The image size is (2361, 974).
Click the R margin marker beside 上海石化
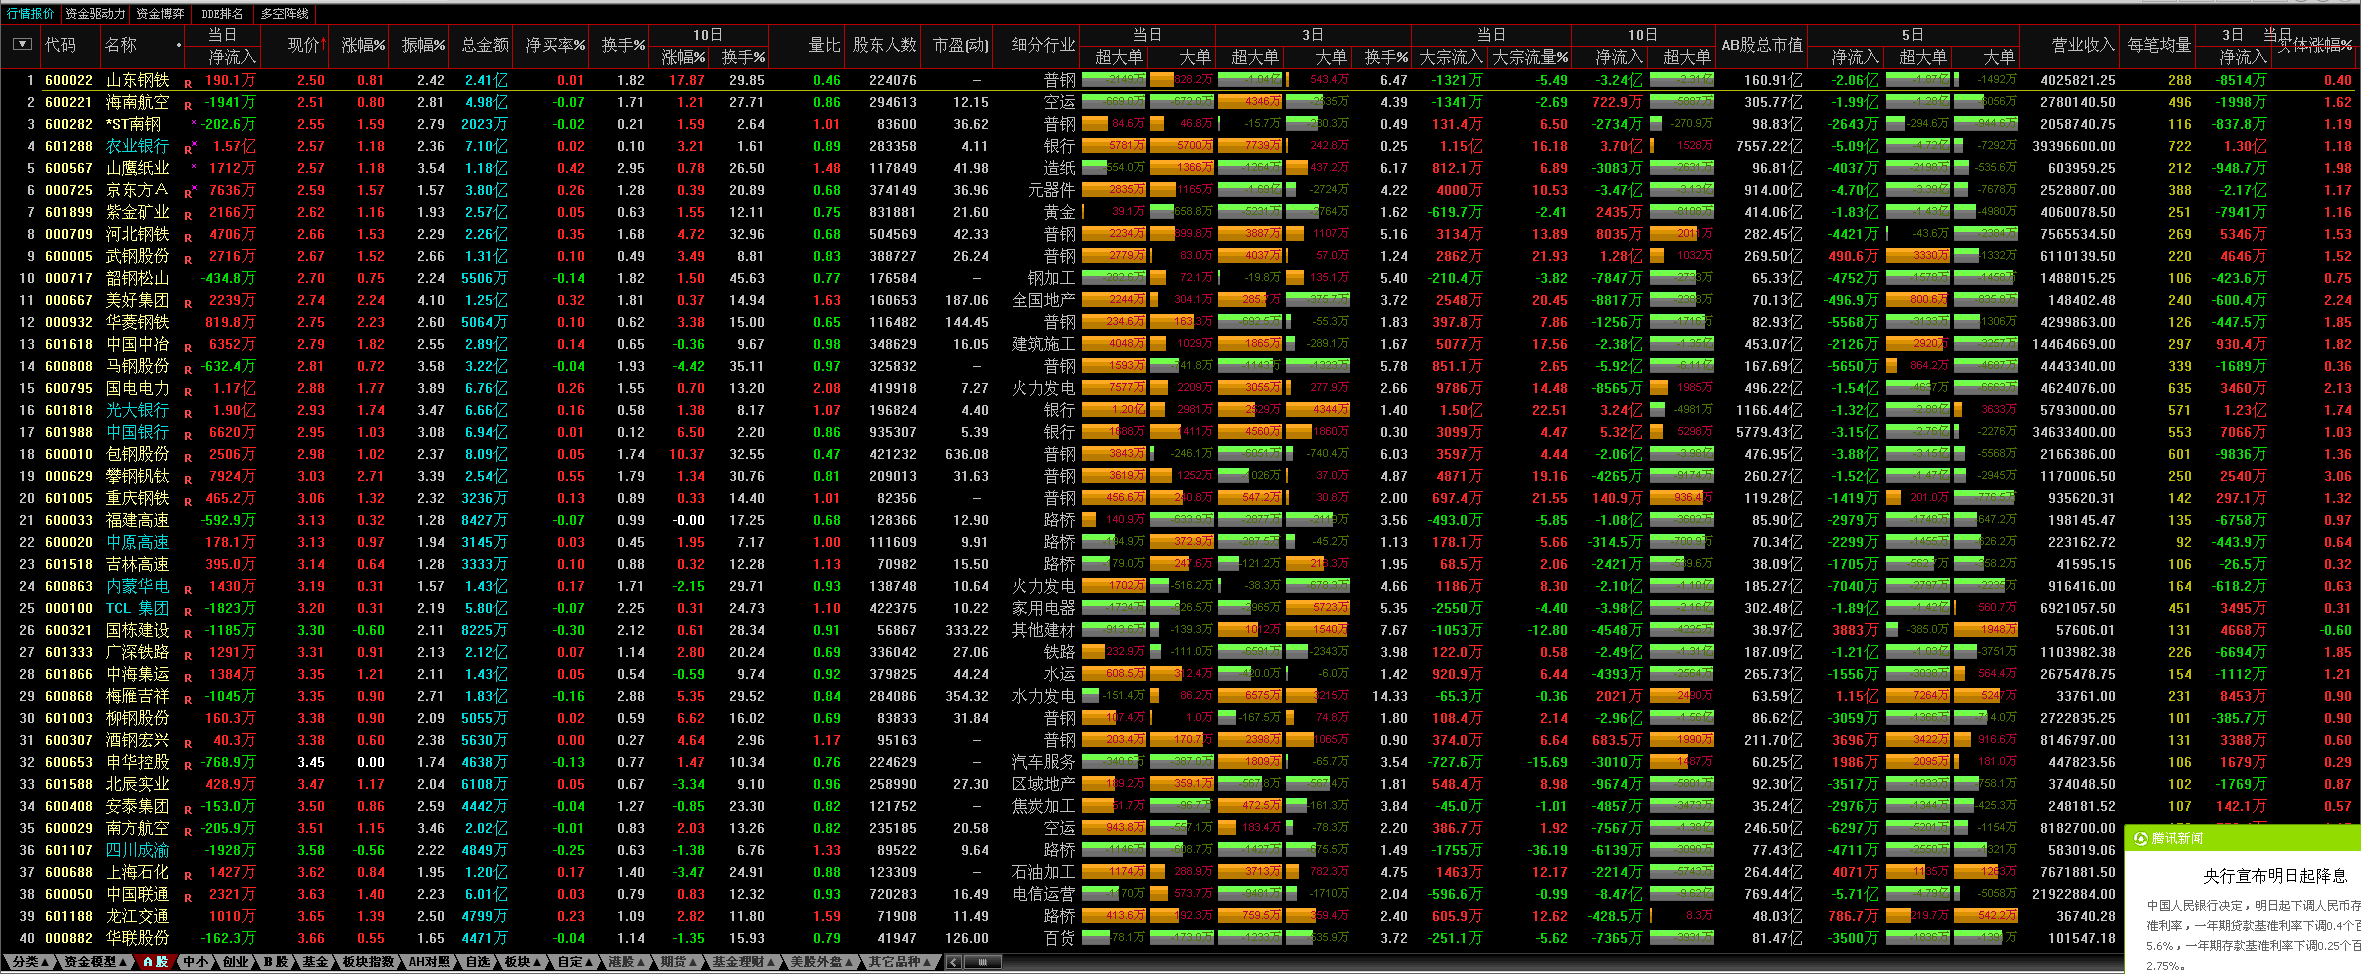[x=188, y=875]
